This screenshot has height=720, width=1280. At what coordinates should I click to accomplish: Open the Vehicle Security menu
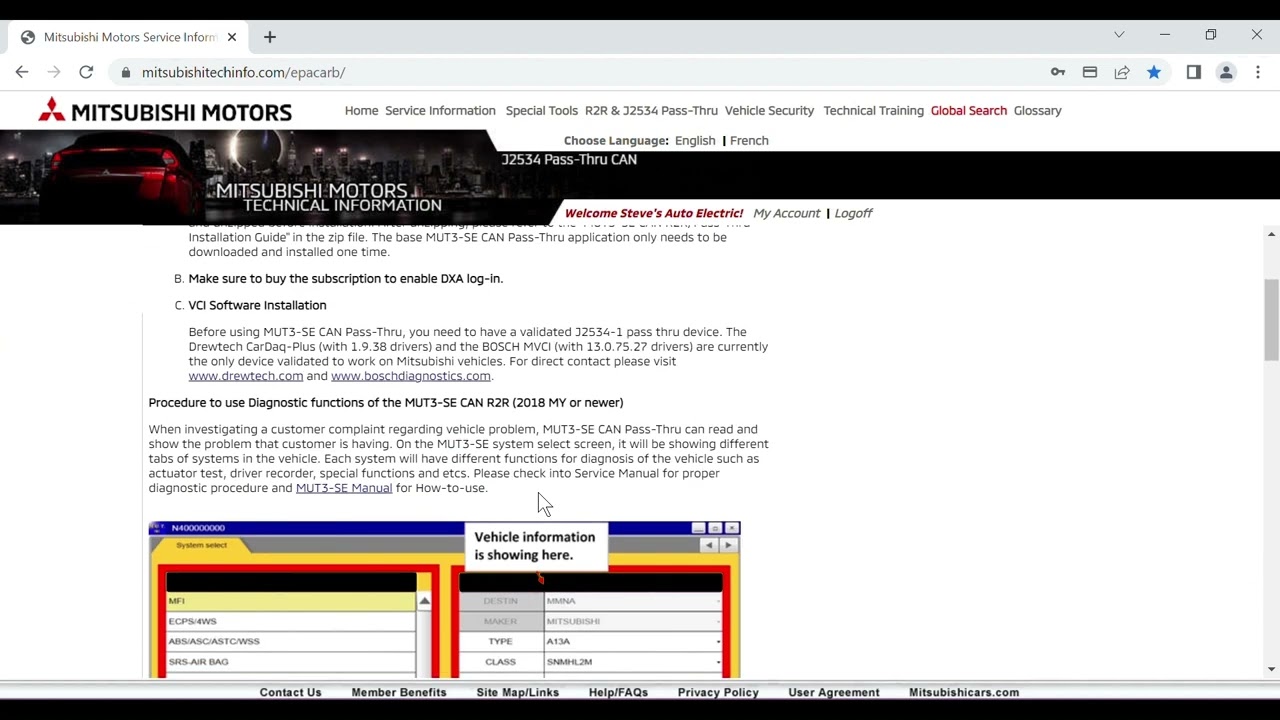click(x=769, y=111)
